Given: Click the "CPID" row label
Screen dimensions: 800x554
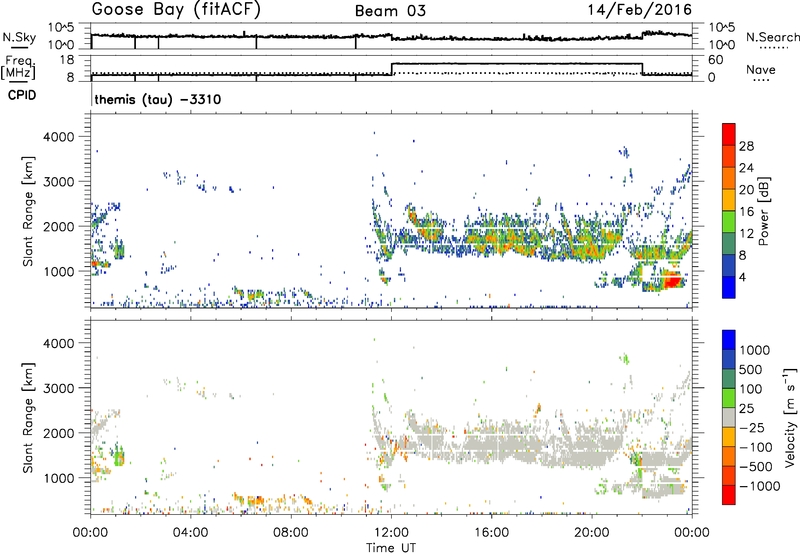Looking at the screenshot, I should 22,95.
